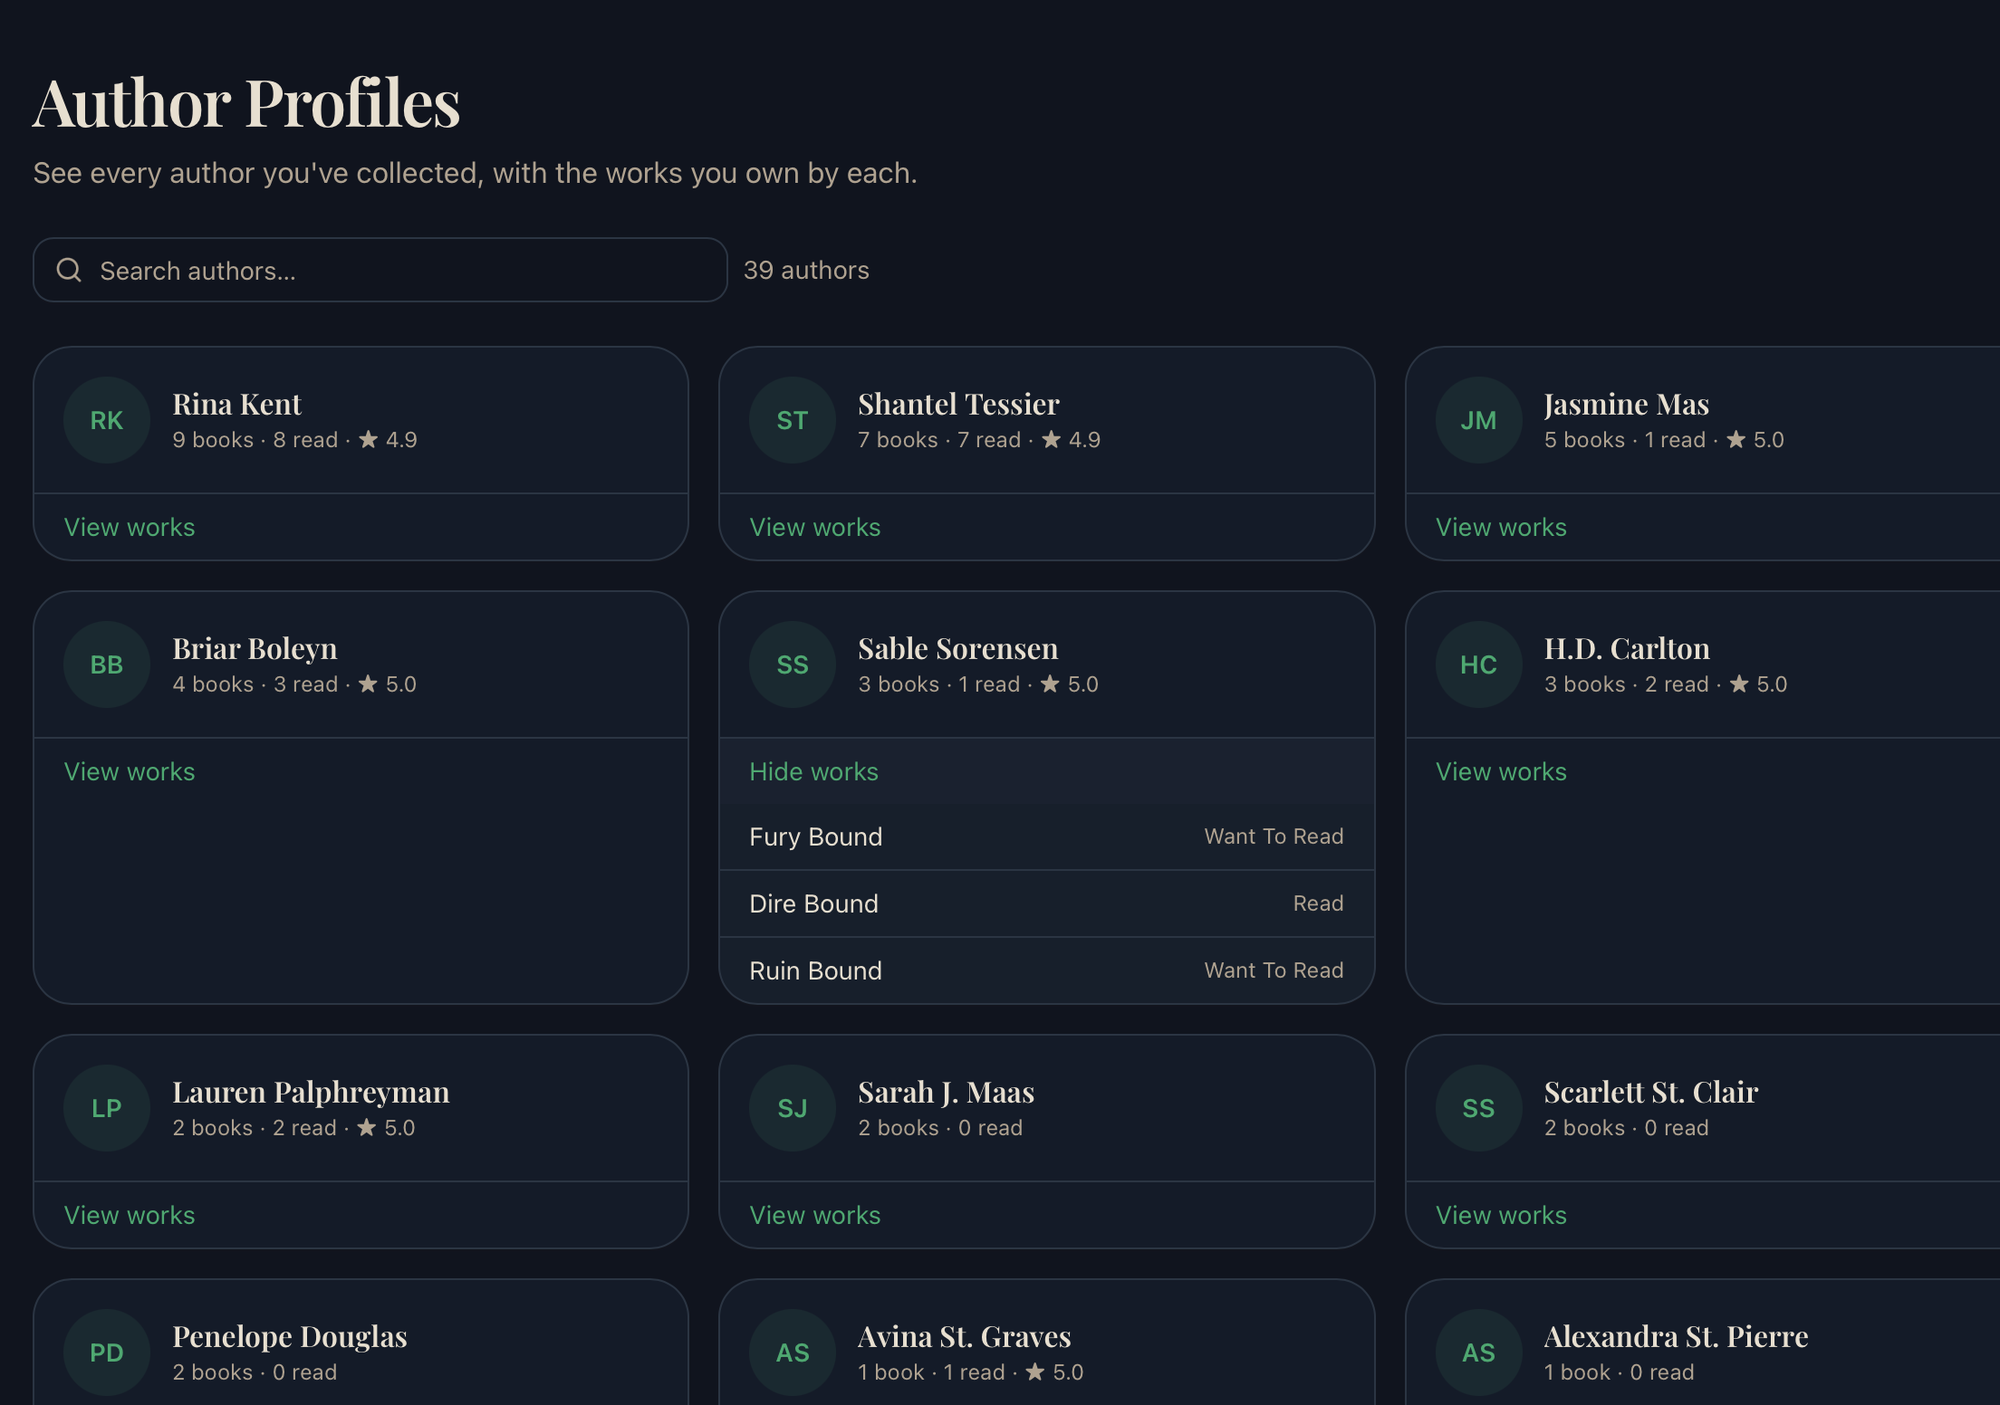Screen dimensions: 2000x1405
Task: Click the Sable Sorensen author name
Action: 958,649
